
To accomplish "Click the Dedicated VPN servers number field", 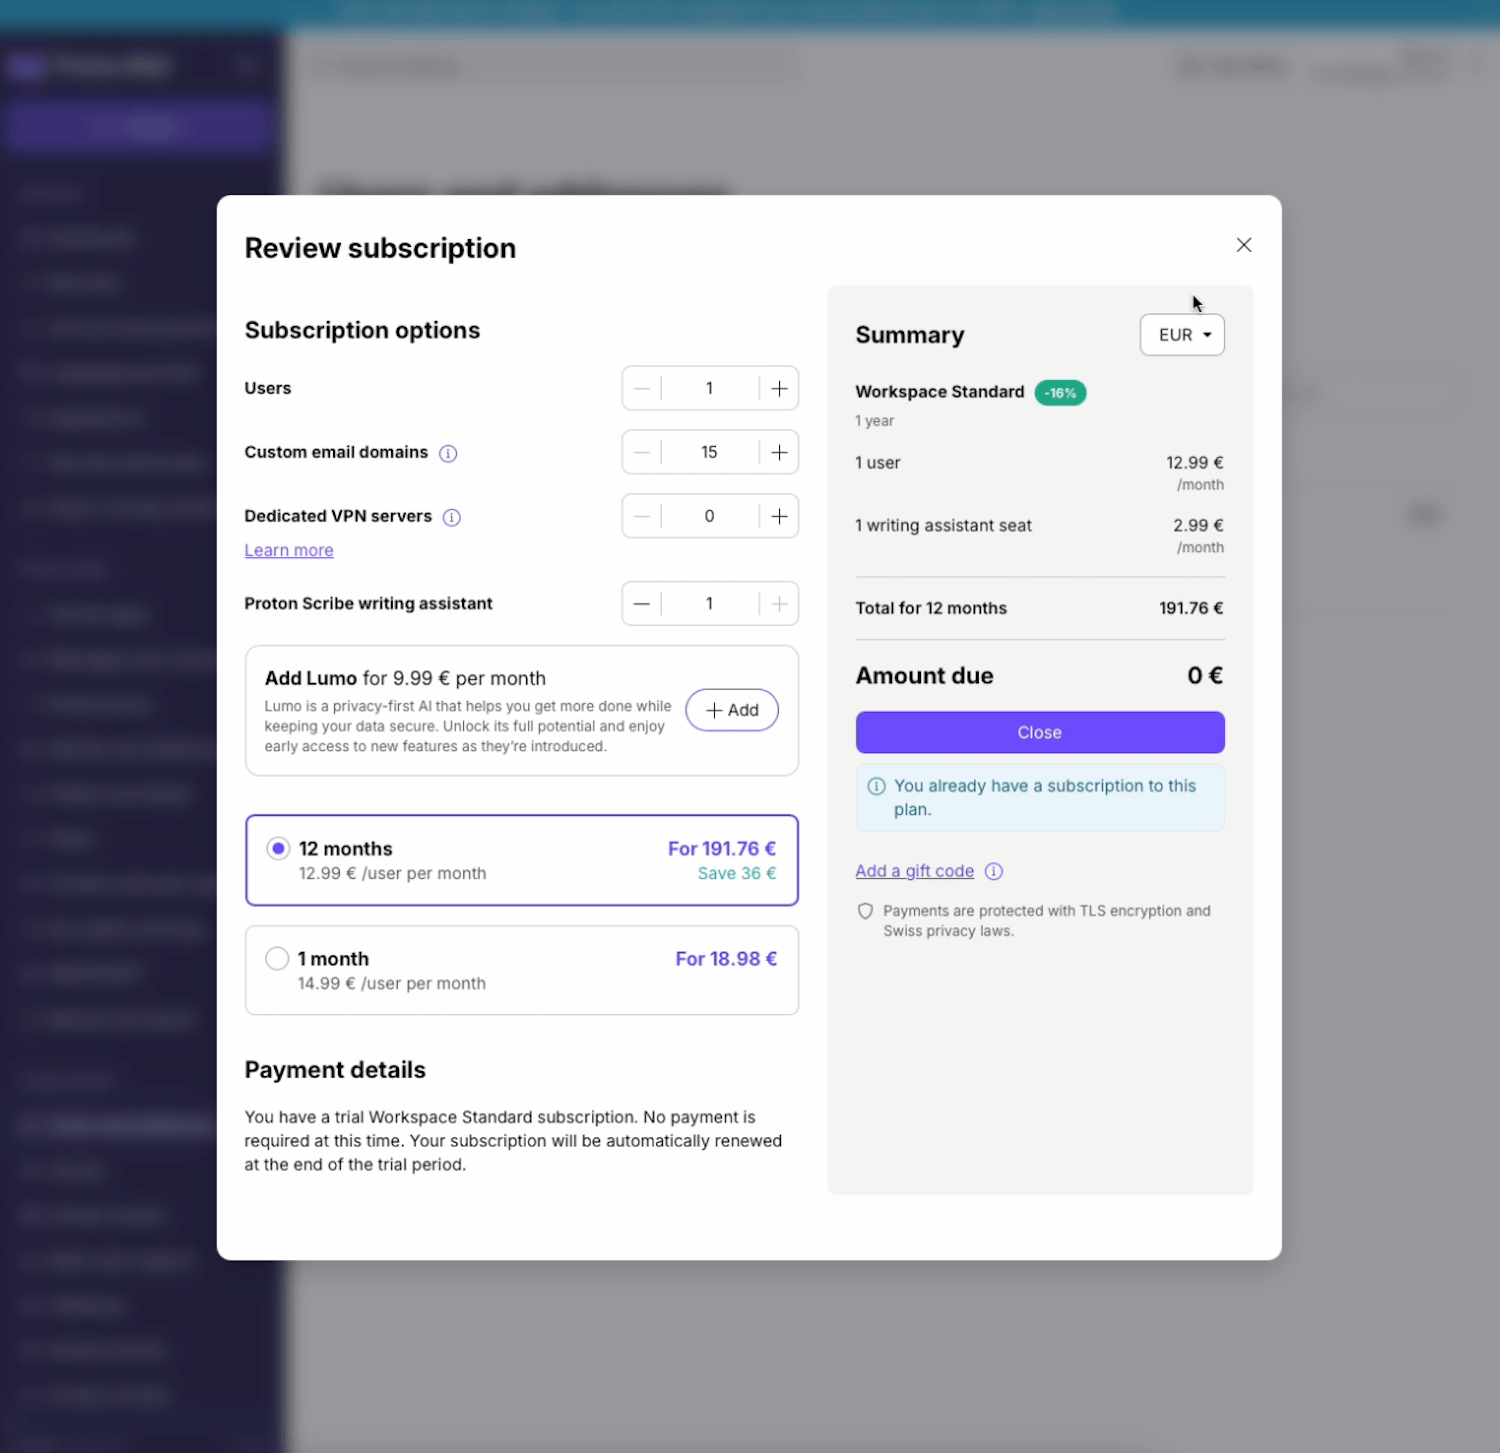I will coord(709,516).
